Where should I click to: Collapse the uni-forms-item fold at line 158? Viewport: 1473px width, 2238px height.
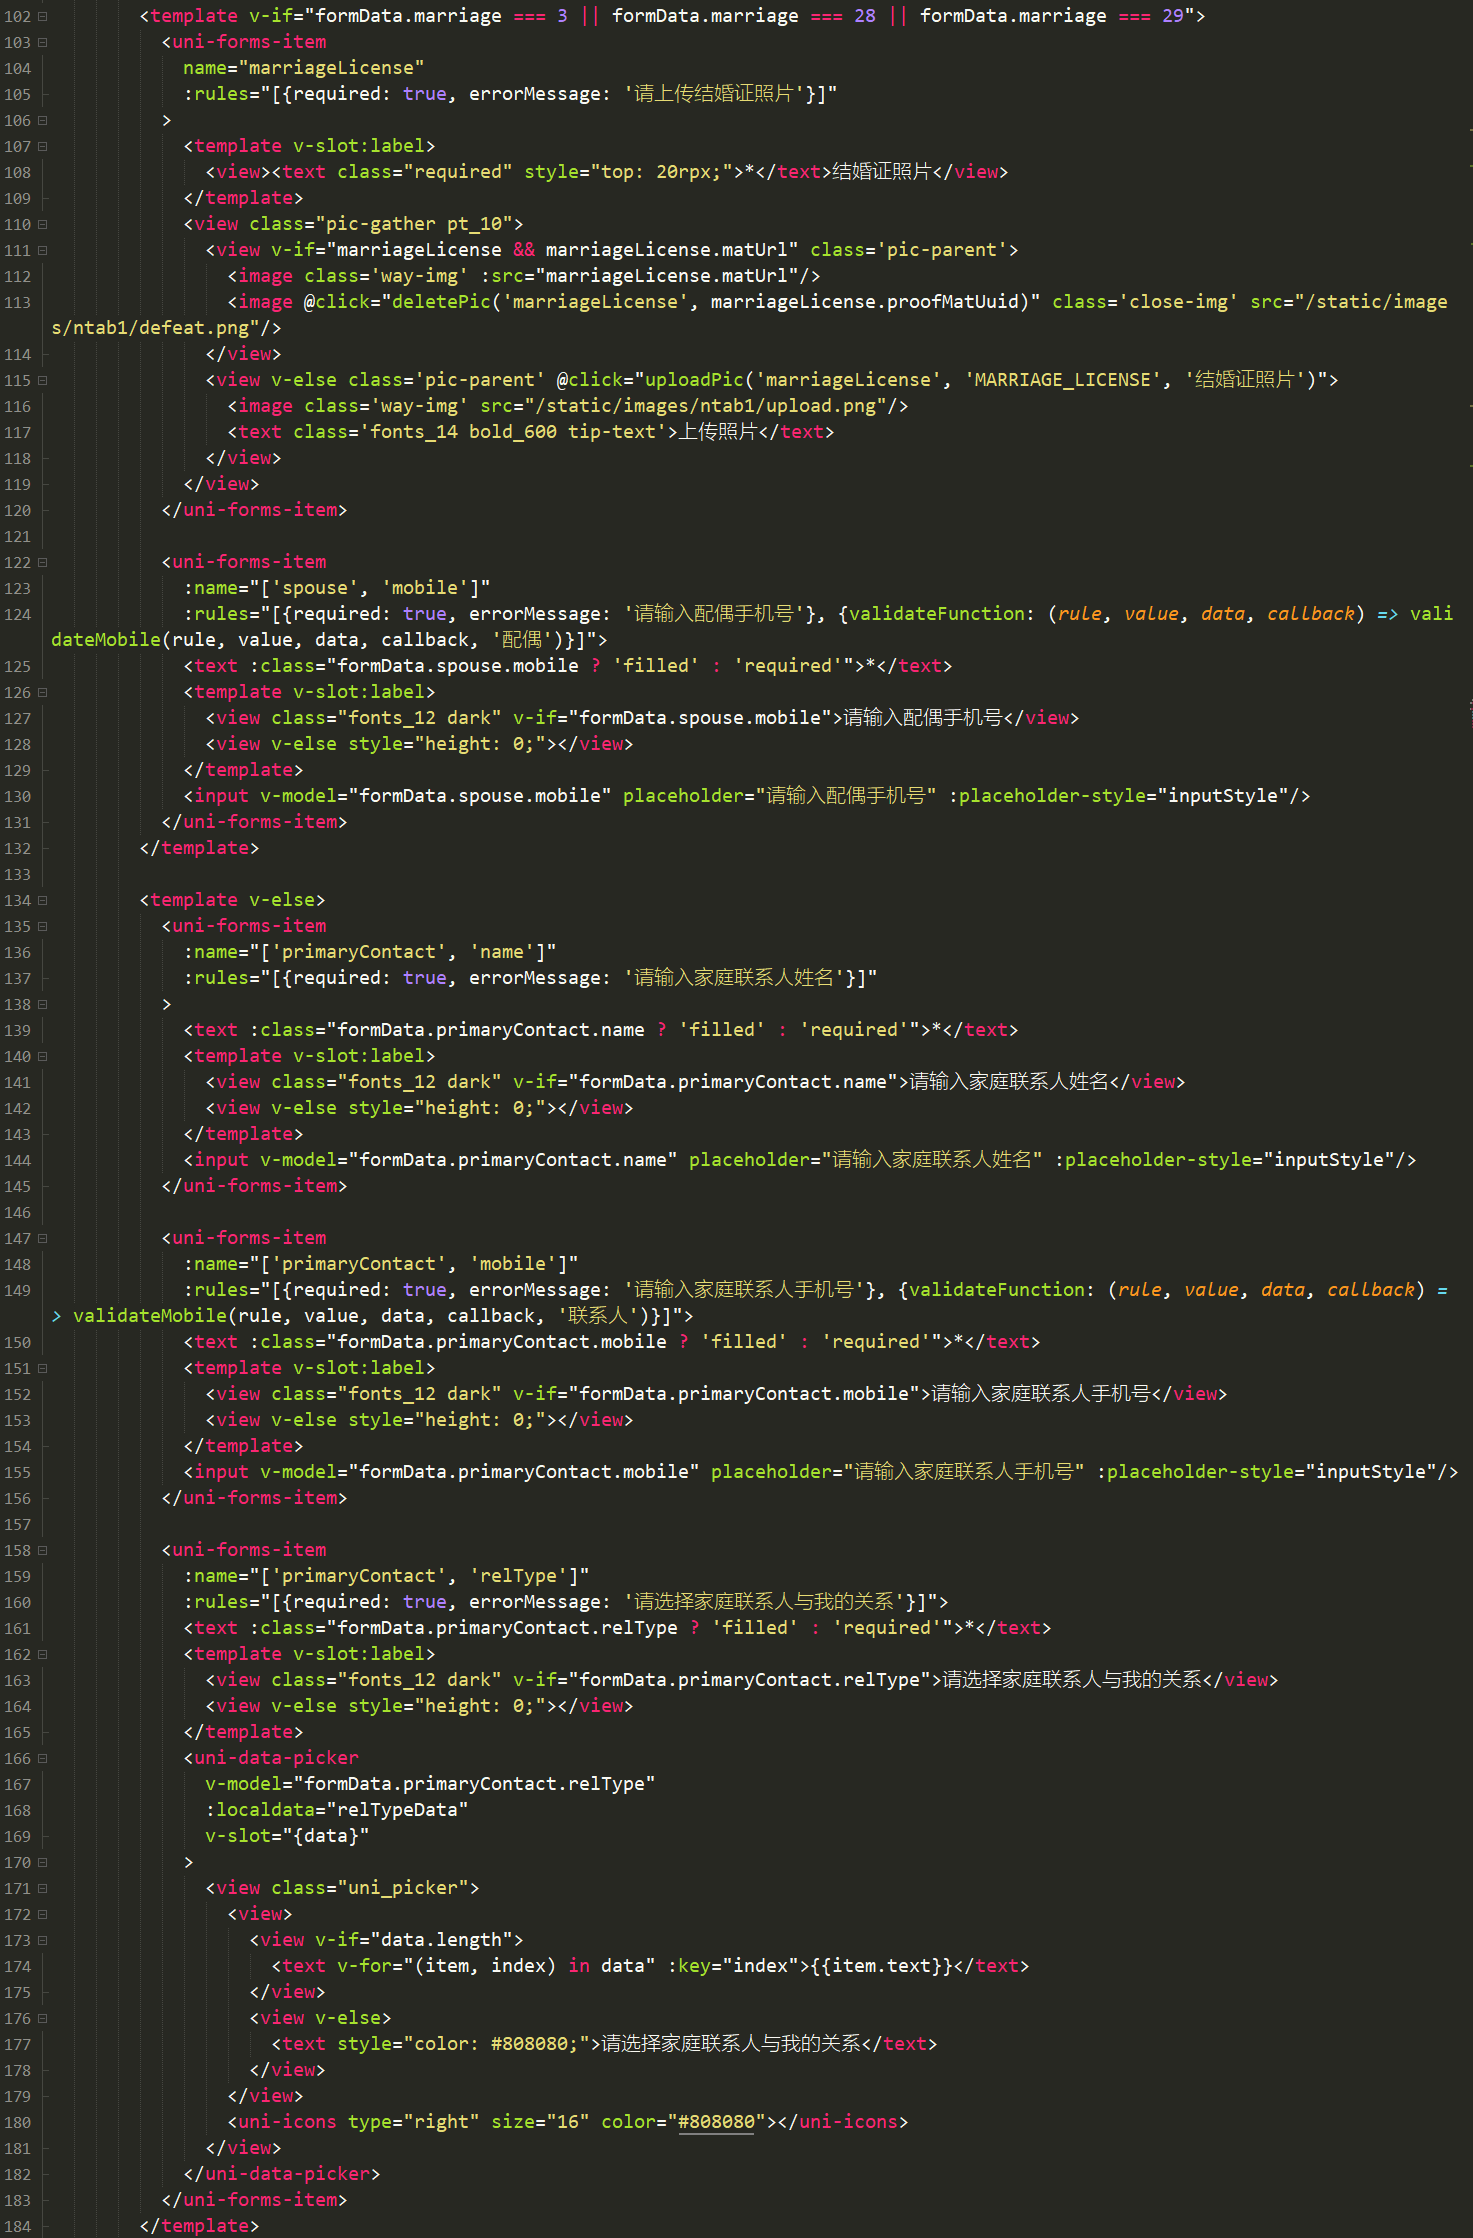point(42,1550)
